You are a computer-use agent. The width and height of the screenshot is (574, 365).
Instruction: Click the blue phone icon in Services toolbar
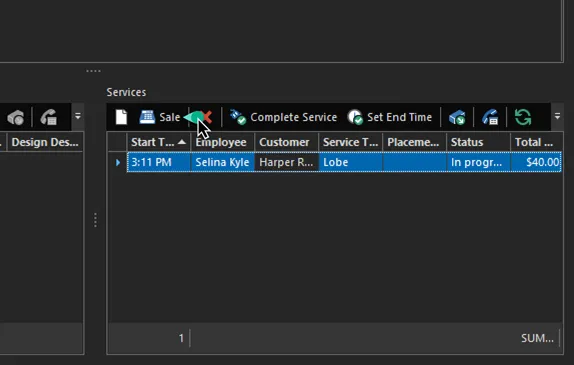[490, 118]
